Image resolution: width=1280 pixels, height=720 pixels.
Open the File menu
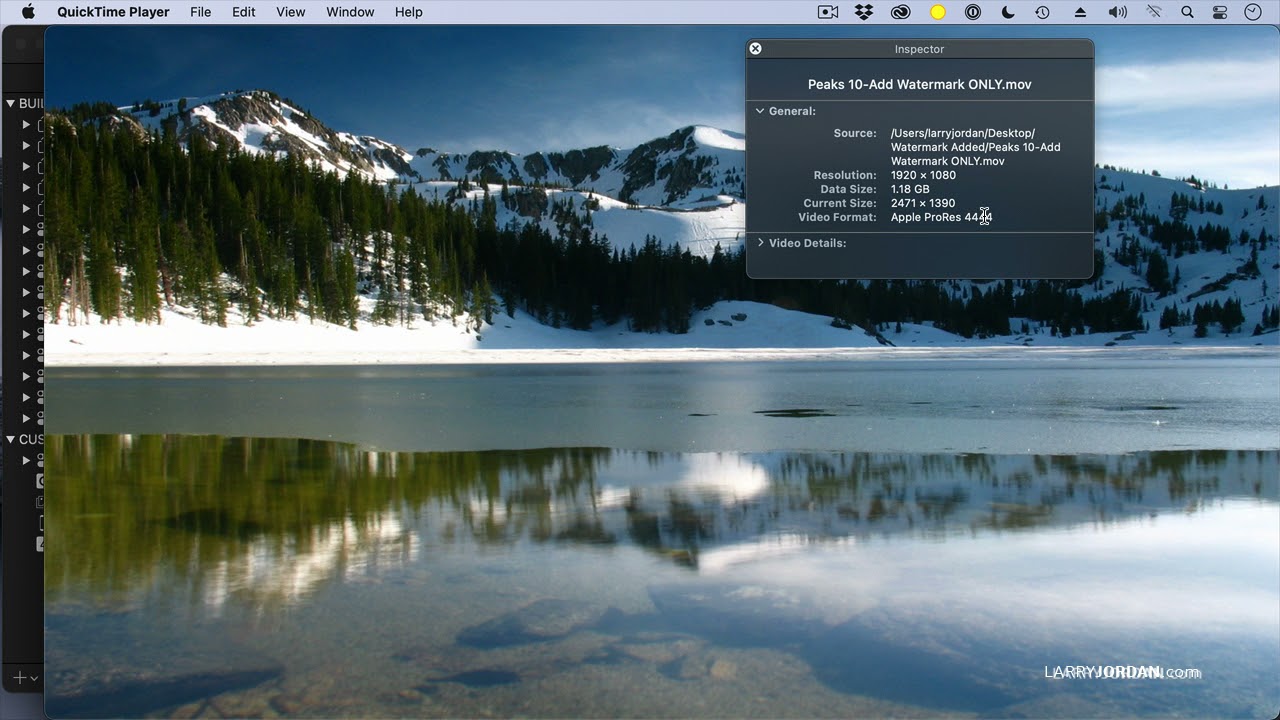pyautogui.click(x=200, y=12)
